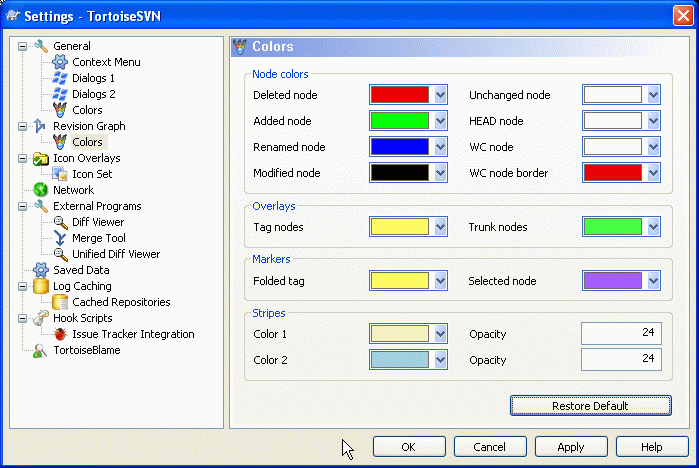
Task: Select TortoiseBlame in the settings tree
Action: pyautogui.click(x=87, y=350)
